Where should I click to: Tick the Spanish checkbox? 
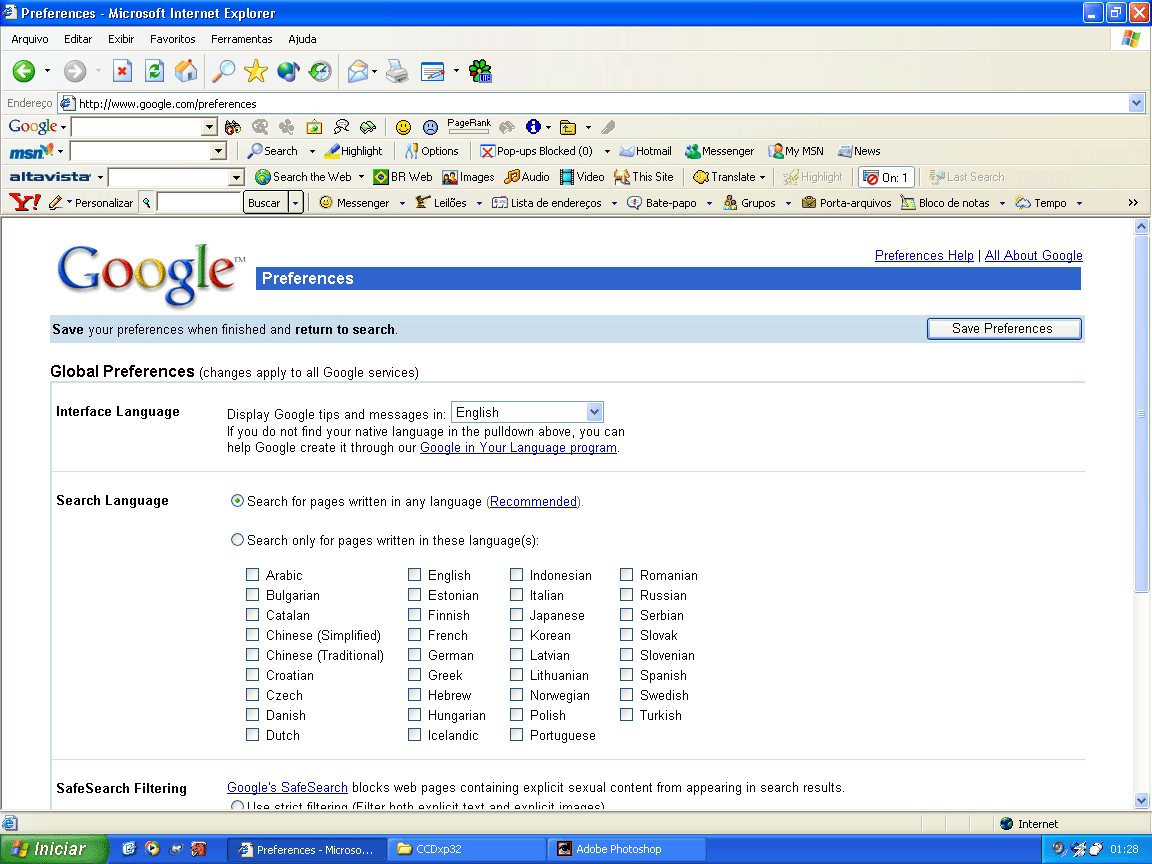tap(626, 674)
